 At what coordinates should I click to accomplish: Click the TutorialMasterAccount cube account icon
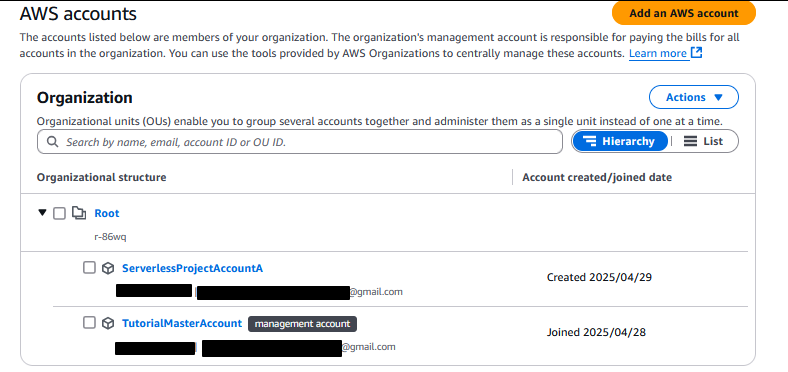pos(108,323)
